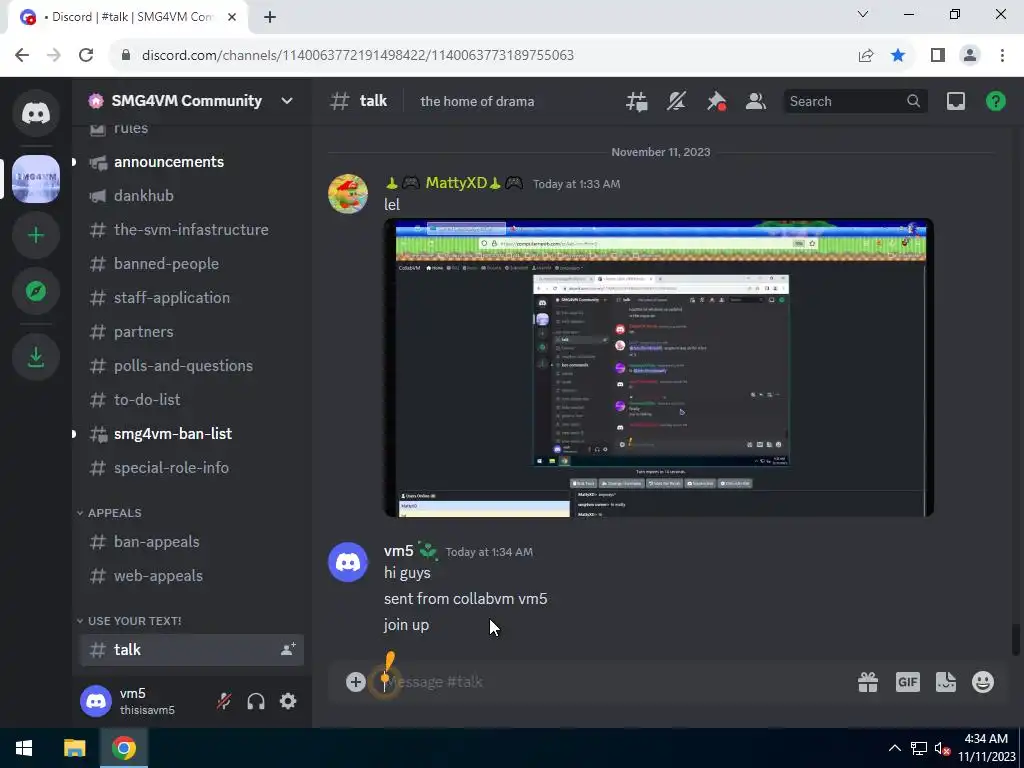Viewport: 1024px width, 768px height.
Task: Open Chrome profile icon
Action: pos(970,56)
